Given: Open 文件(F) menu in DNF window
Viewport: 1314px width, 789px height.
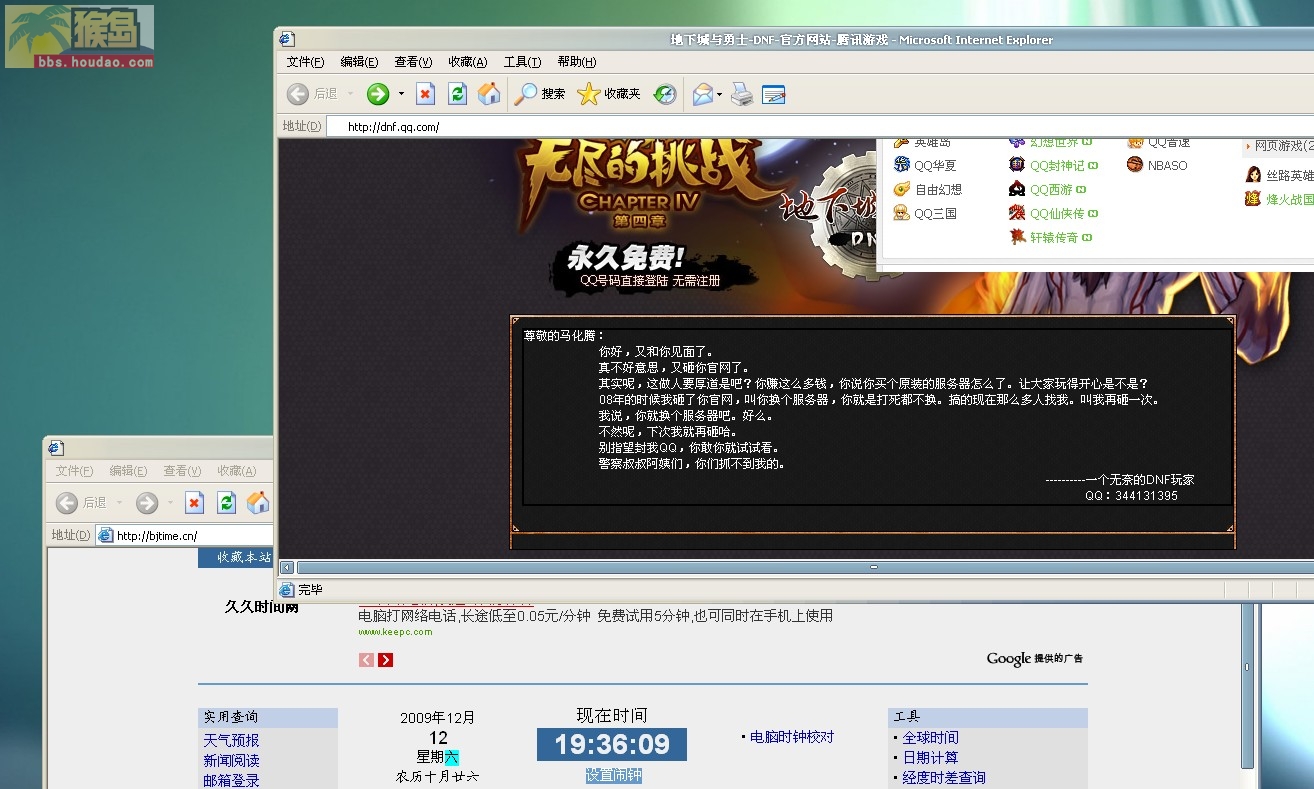Looking at the screenshot, I should (x=305, y=62).
